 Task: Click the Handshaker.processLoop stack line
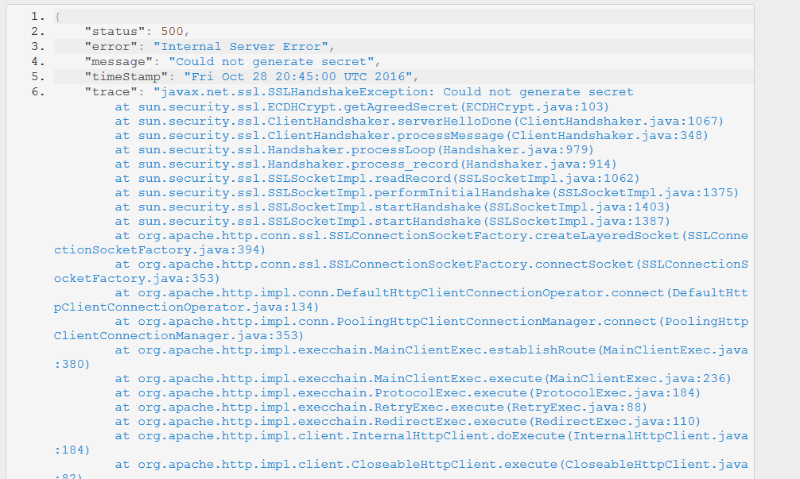click(354, 149)
